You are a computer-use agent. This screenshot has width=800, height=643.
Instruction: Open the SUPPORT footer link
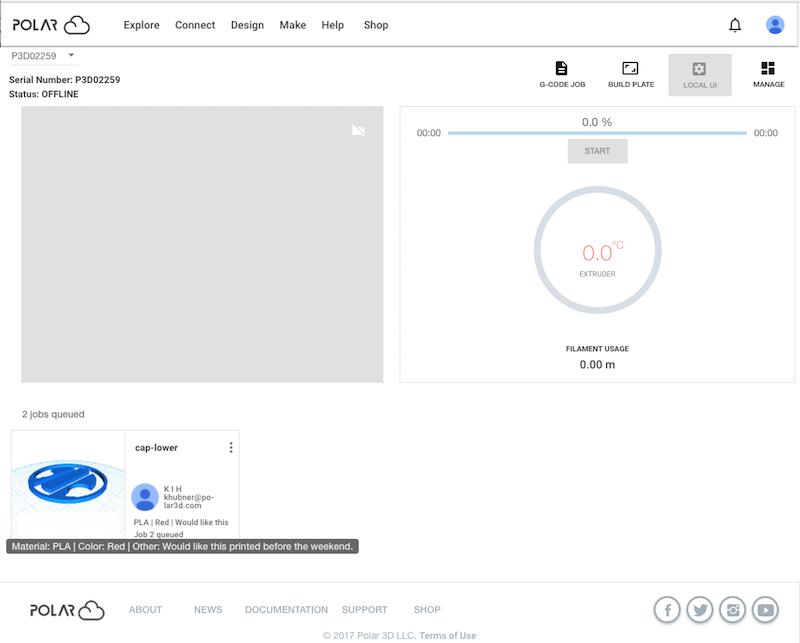[364, 610]
